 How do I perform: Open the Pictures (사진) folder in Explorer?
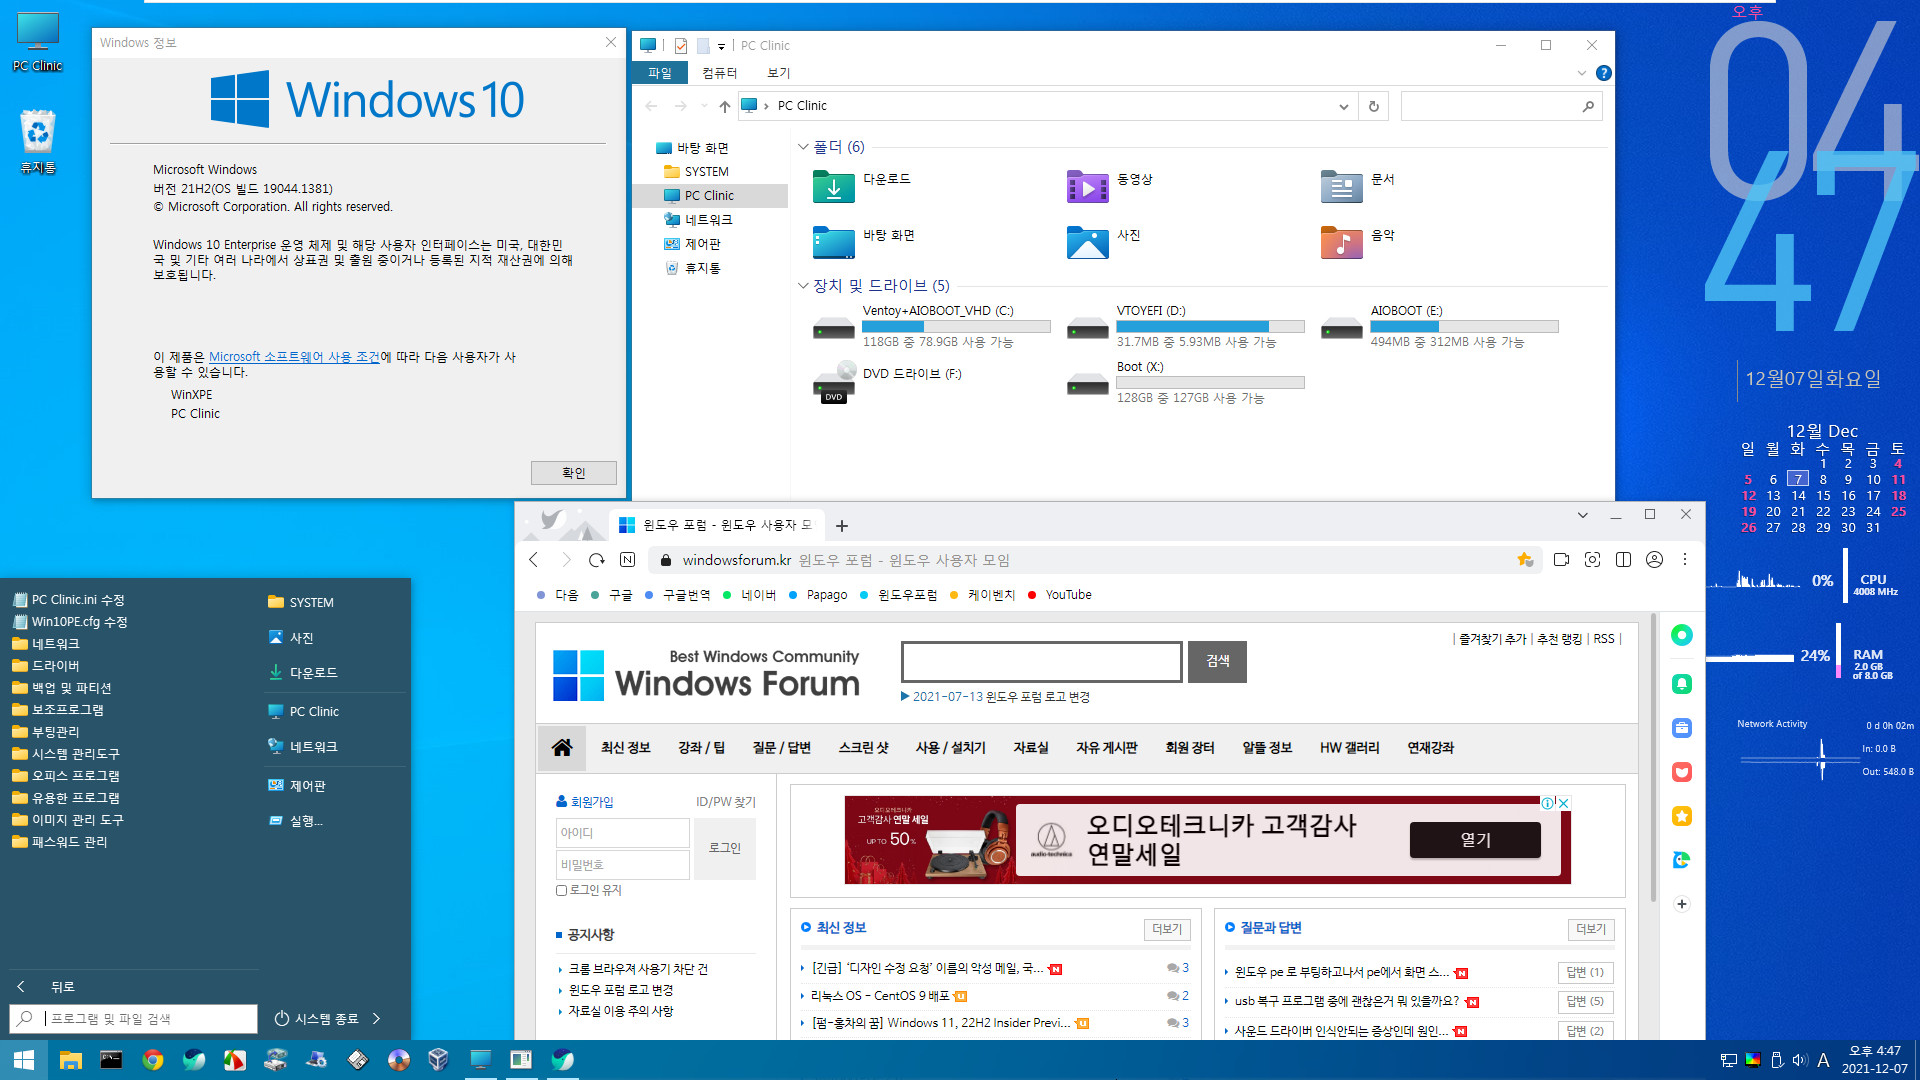click(1087, 242)
